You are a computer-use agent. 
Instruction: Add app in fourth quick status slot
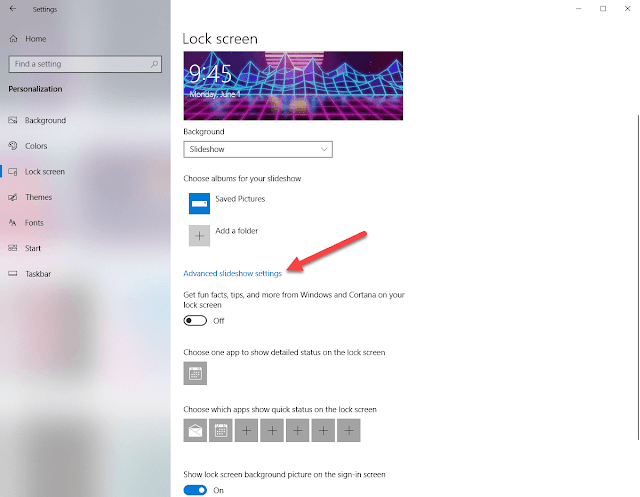pyautogui.click(x=272, y=430)
